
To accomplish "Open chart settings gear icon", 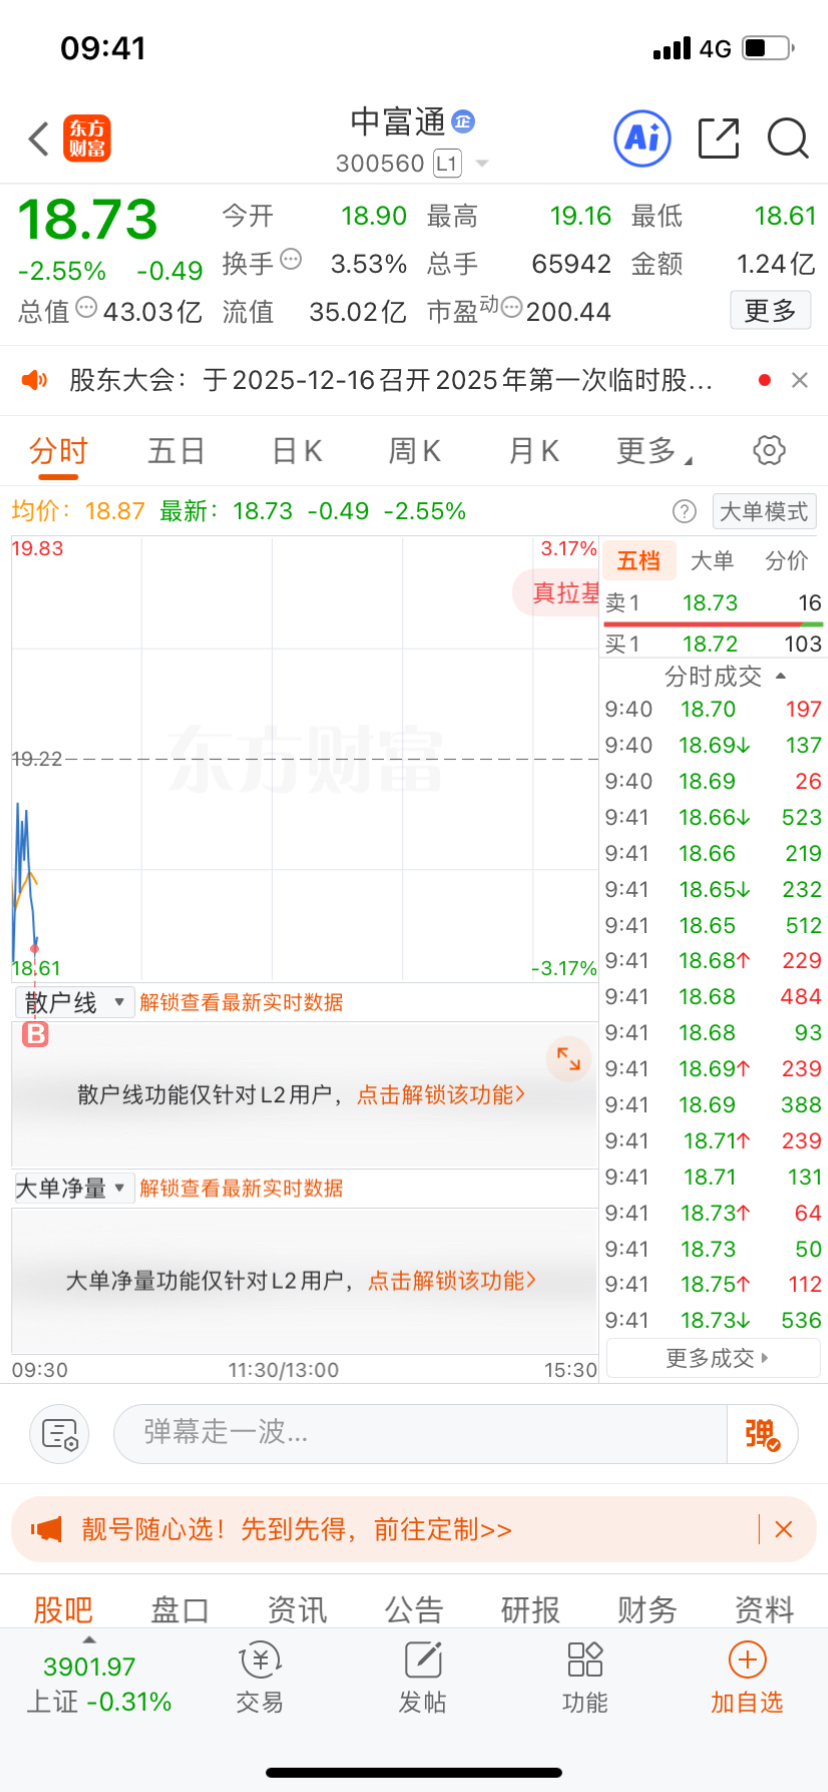I will click(769, 450).
